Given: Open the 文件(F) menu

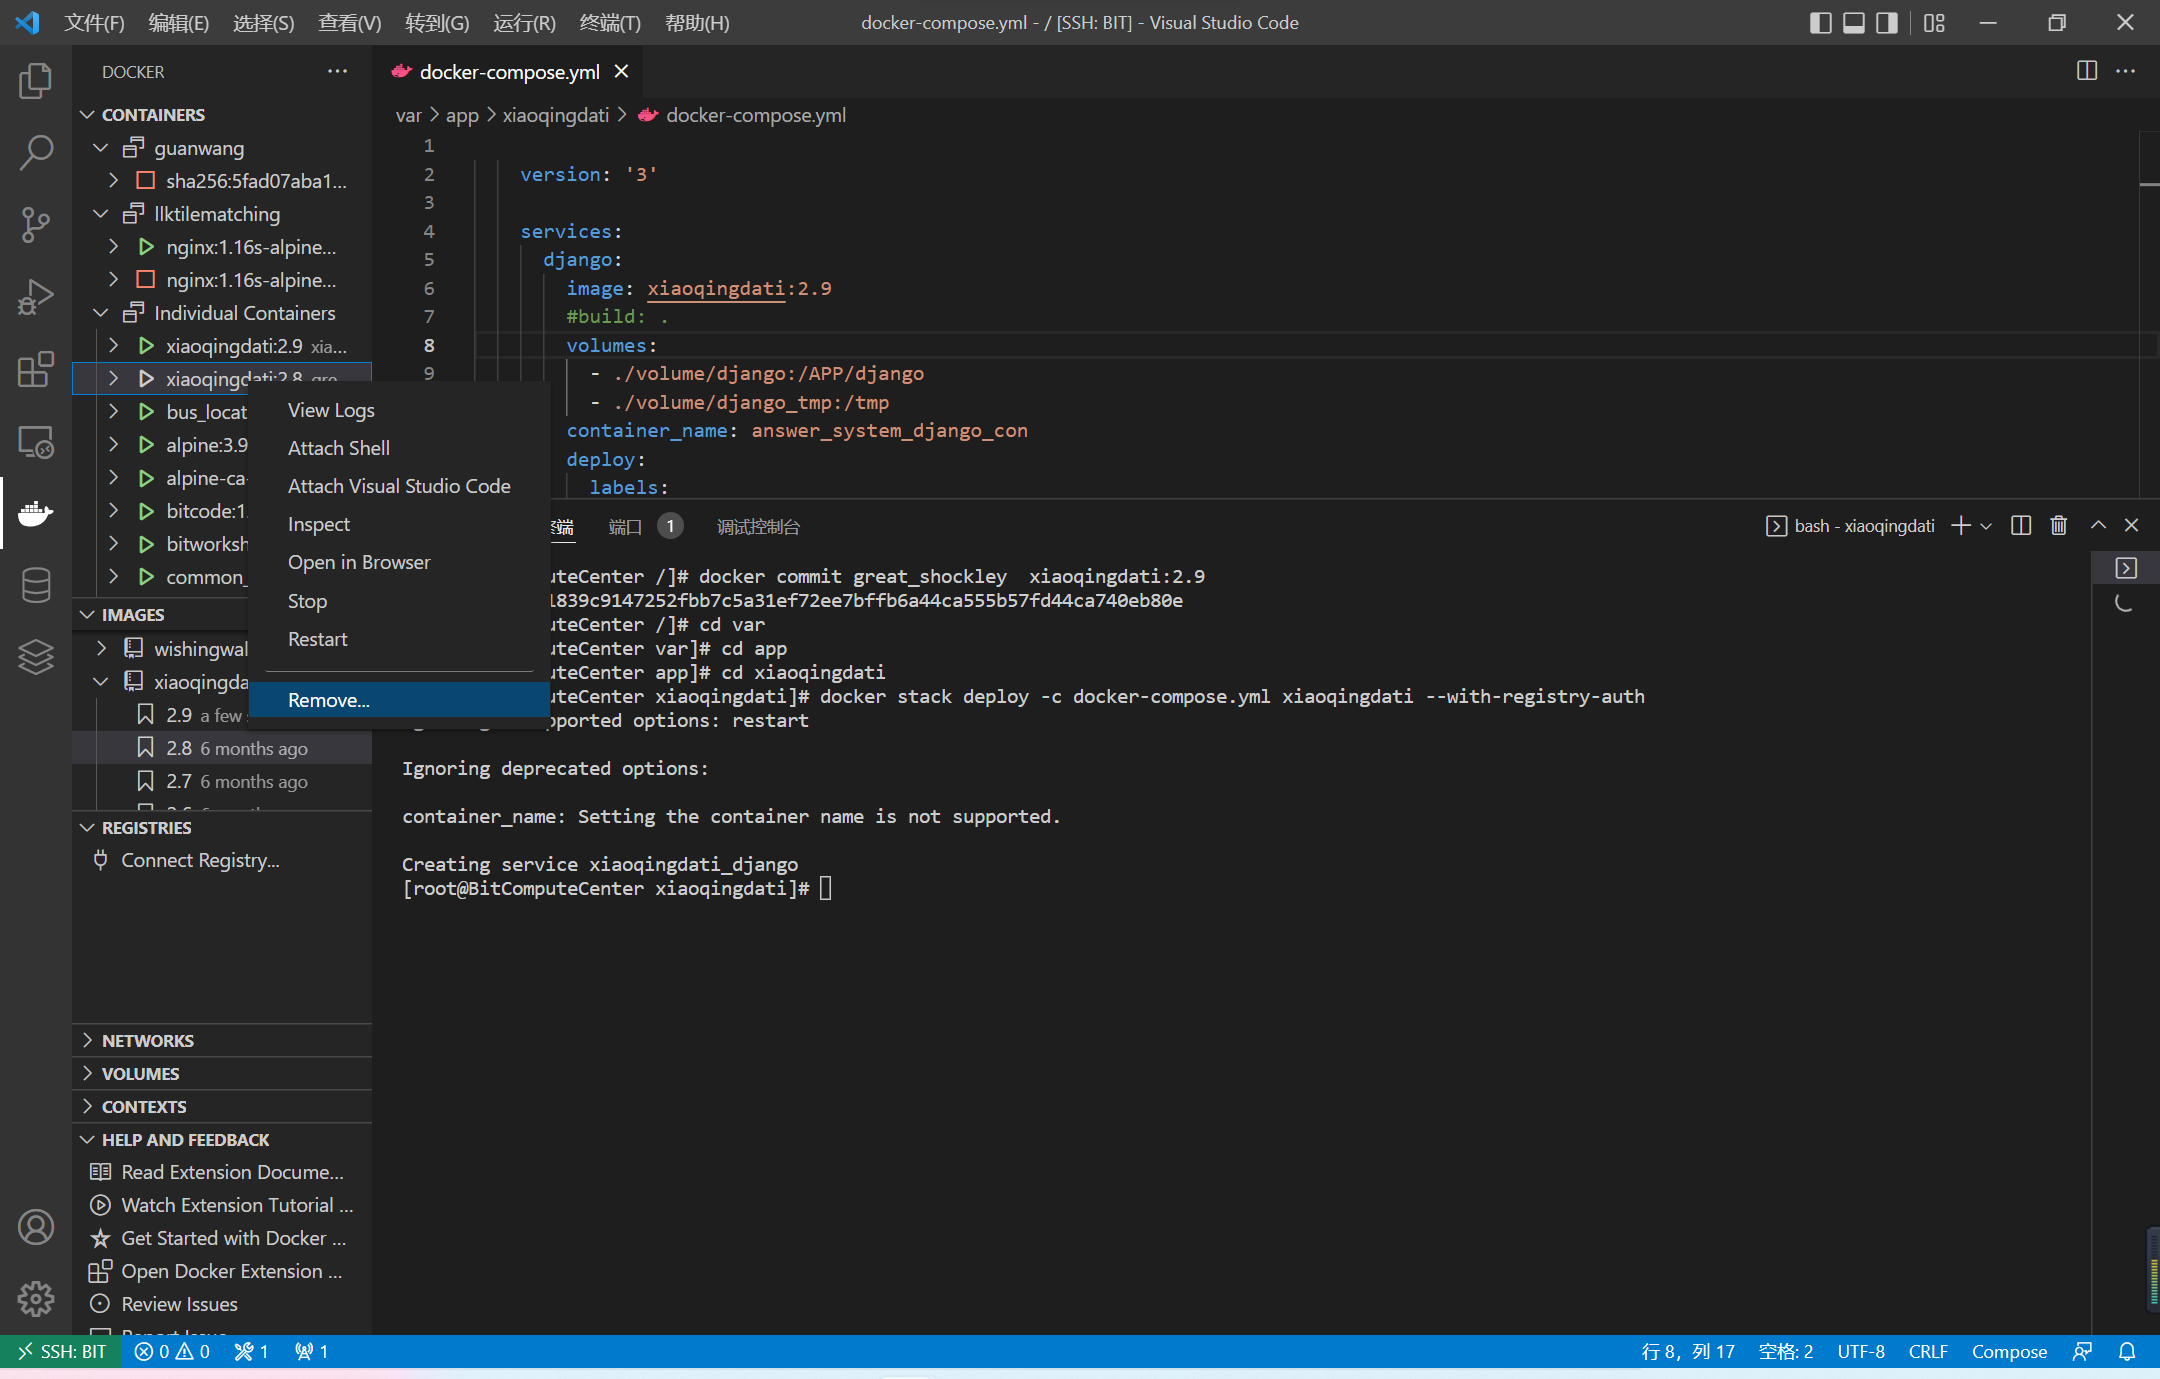Looking at the screenshot, I should (x=94, y=23).
